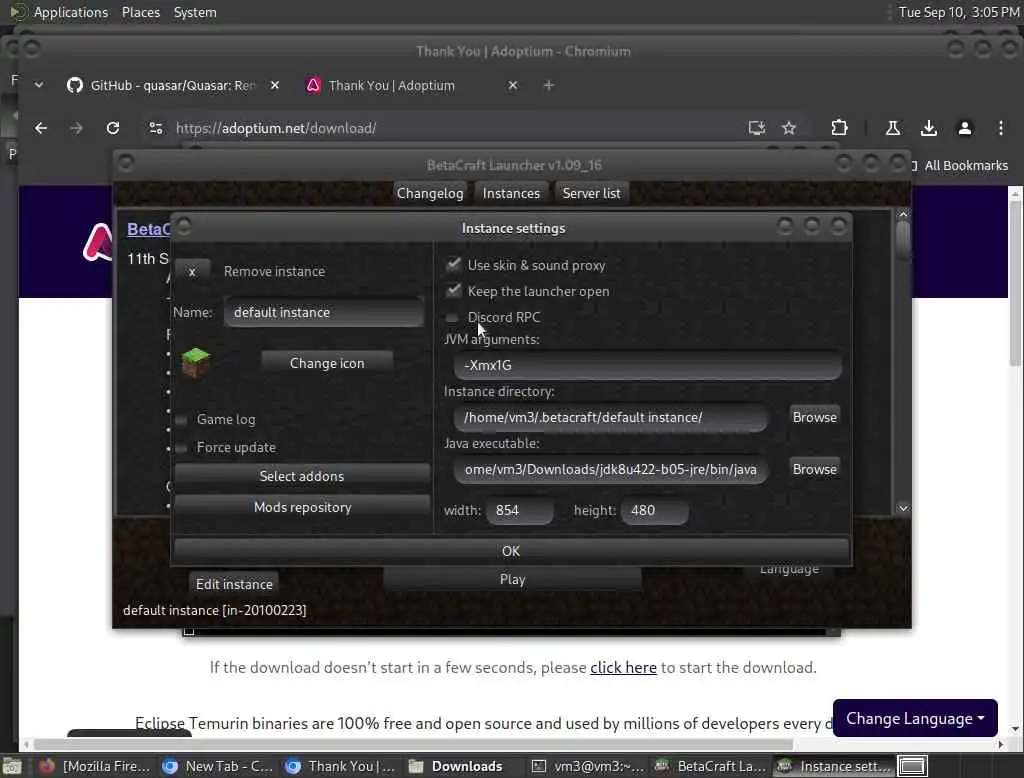
Task: Edit the width field
Action: coord(520,510)
